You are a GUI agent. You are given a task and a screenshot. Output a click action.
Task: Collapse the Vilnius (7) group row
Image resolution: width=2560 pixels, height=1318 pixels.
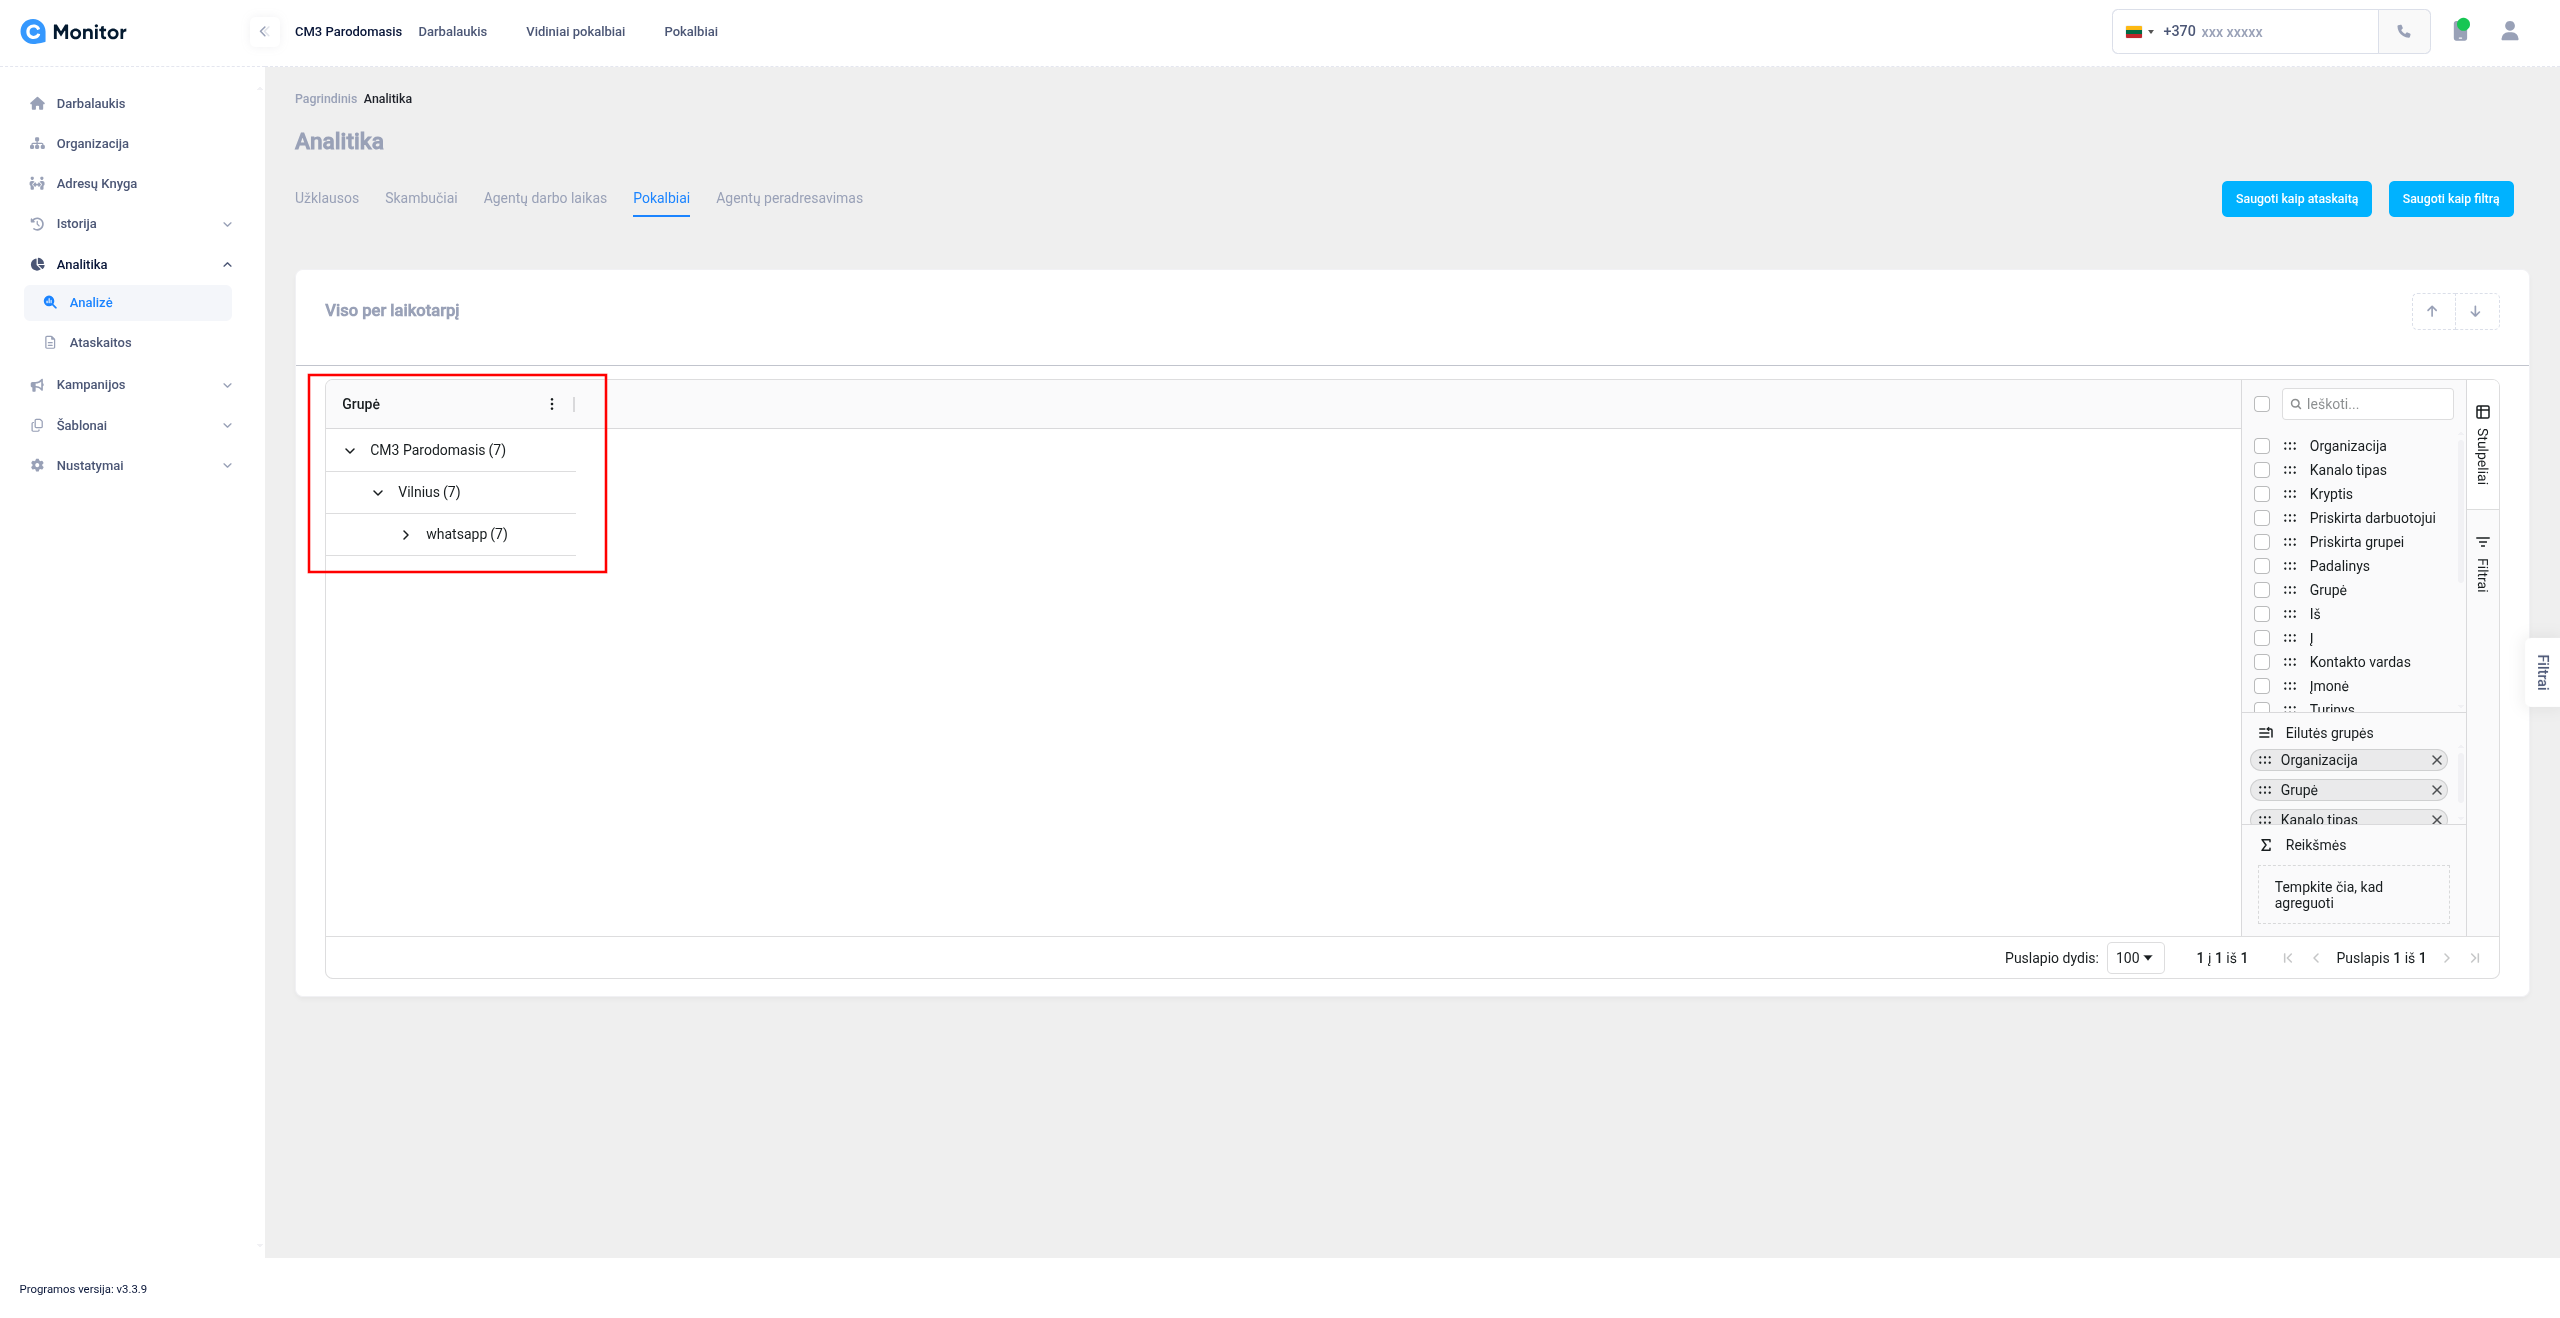378,493
